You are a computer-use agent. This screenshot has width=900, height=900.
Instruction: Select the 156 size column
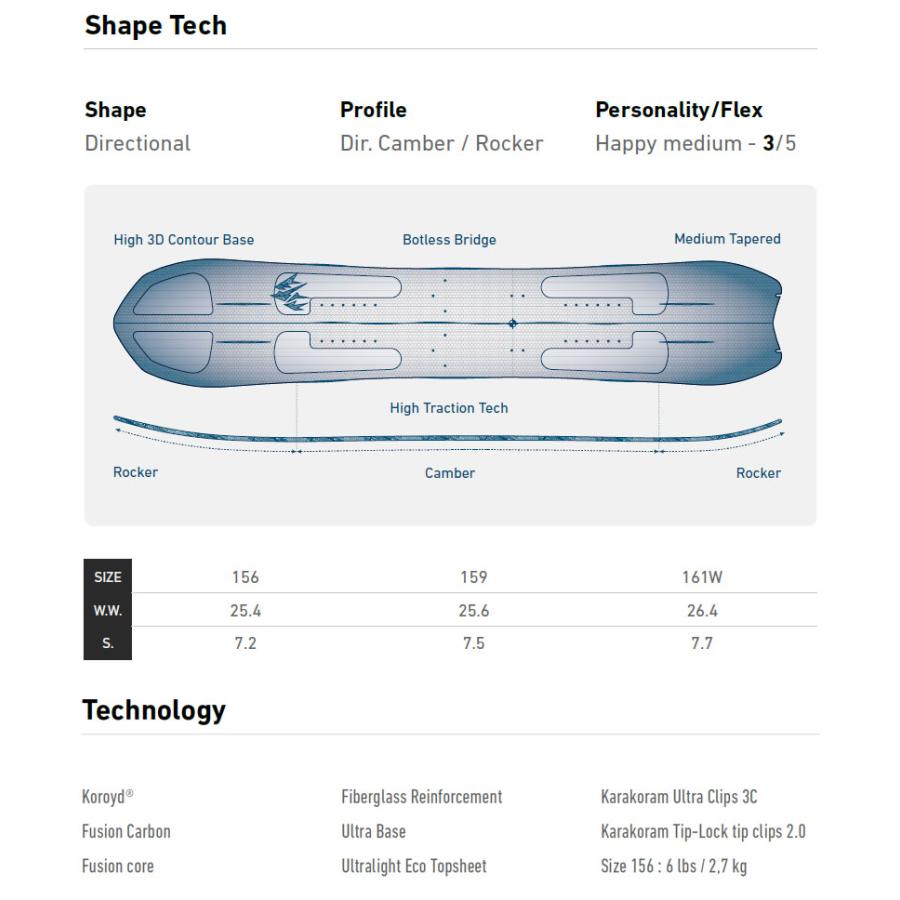tap(245, 577)
